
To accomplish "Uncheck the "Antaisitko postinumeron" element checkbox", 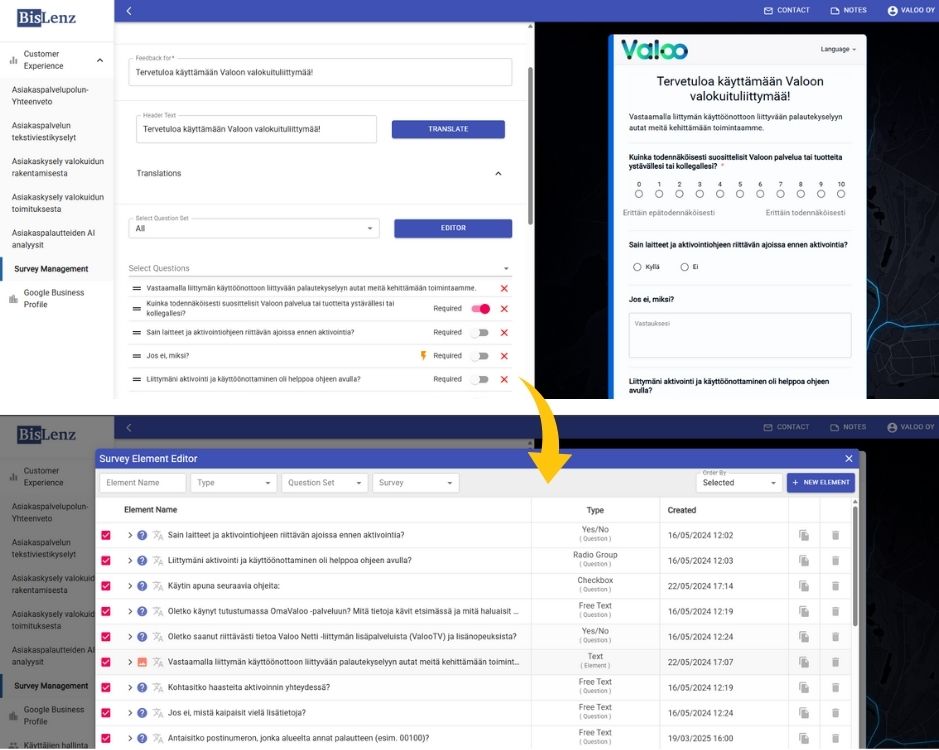I will (106, 739).
